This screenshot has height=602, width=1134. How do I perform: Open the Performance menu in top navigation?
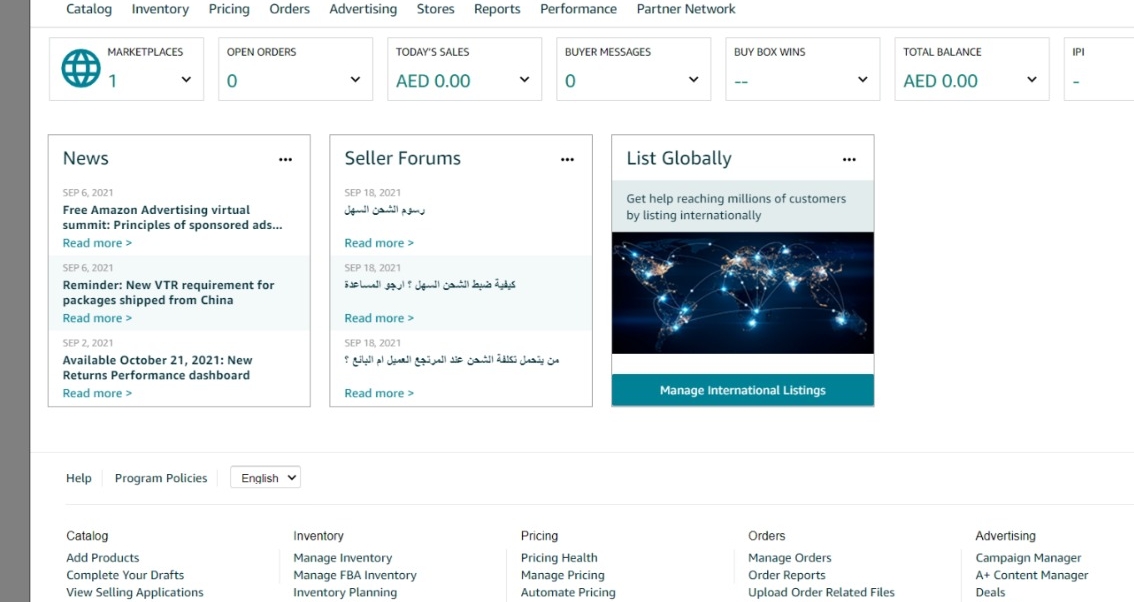579,9
